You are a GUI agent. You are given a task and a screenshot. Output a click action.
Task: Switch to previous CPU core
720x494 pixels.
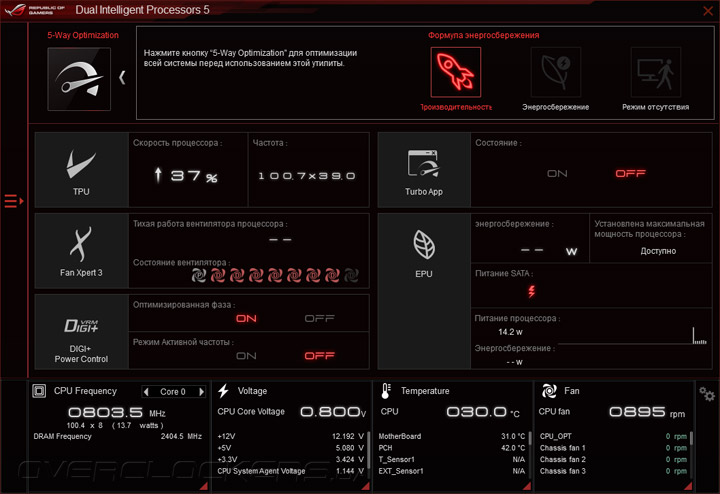coord(146,392)
